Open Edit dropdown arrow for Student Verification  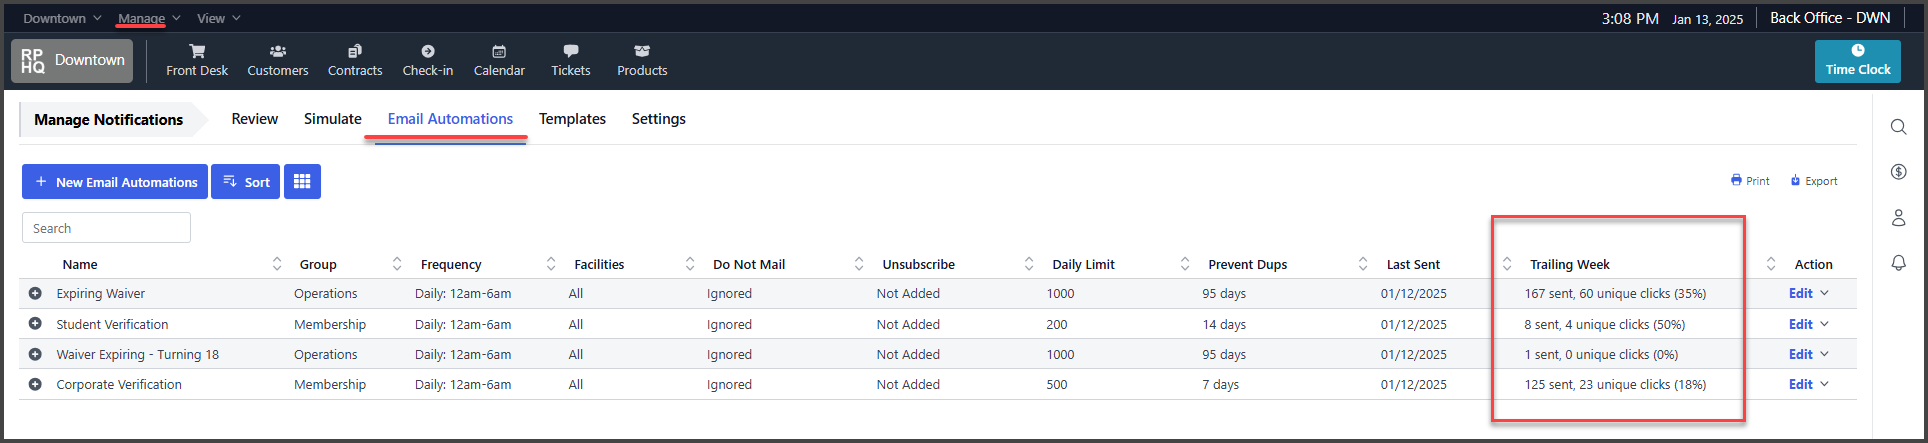(1824, 324)
